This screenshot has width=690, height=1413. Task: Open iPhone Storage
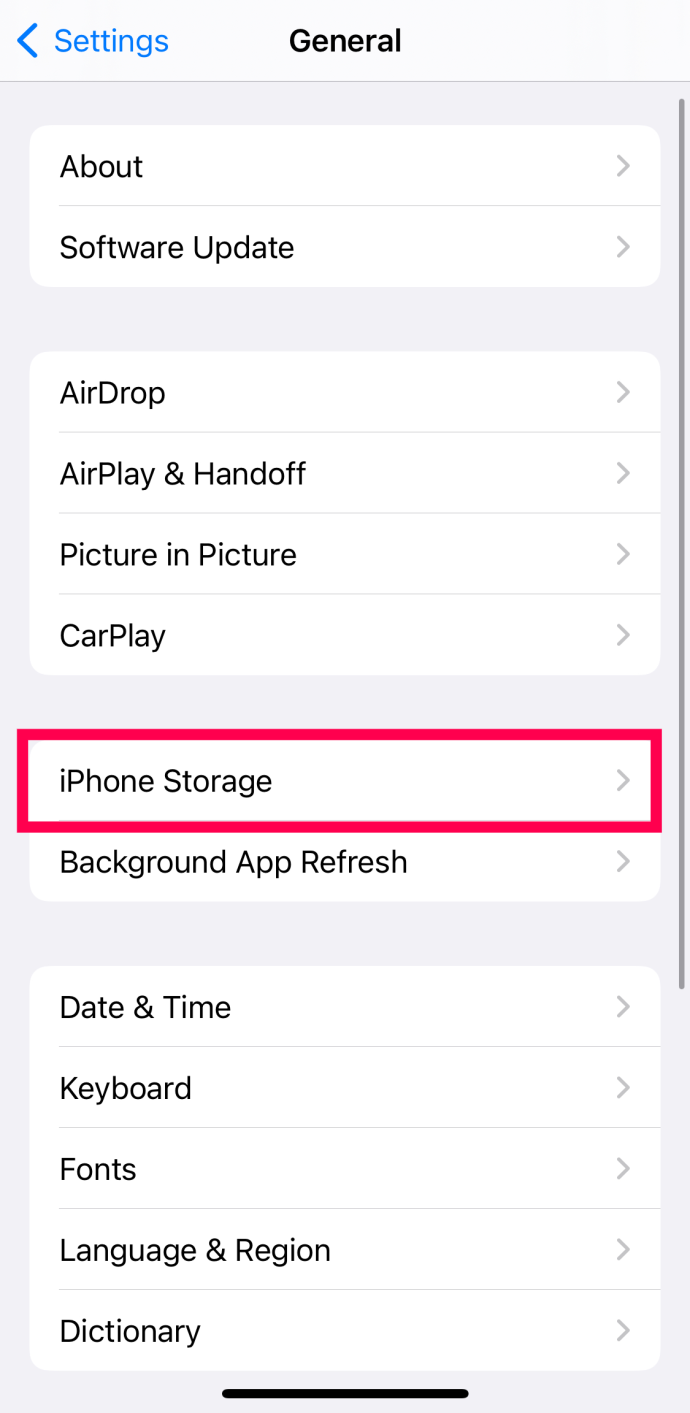coord(345,781)
